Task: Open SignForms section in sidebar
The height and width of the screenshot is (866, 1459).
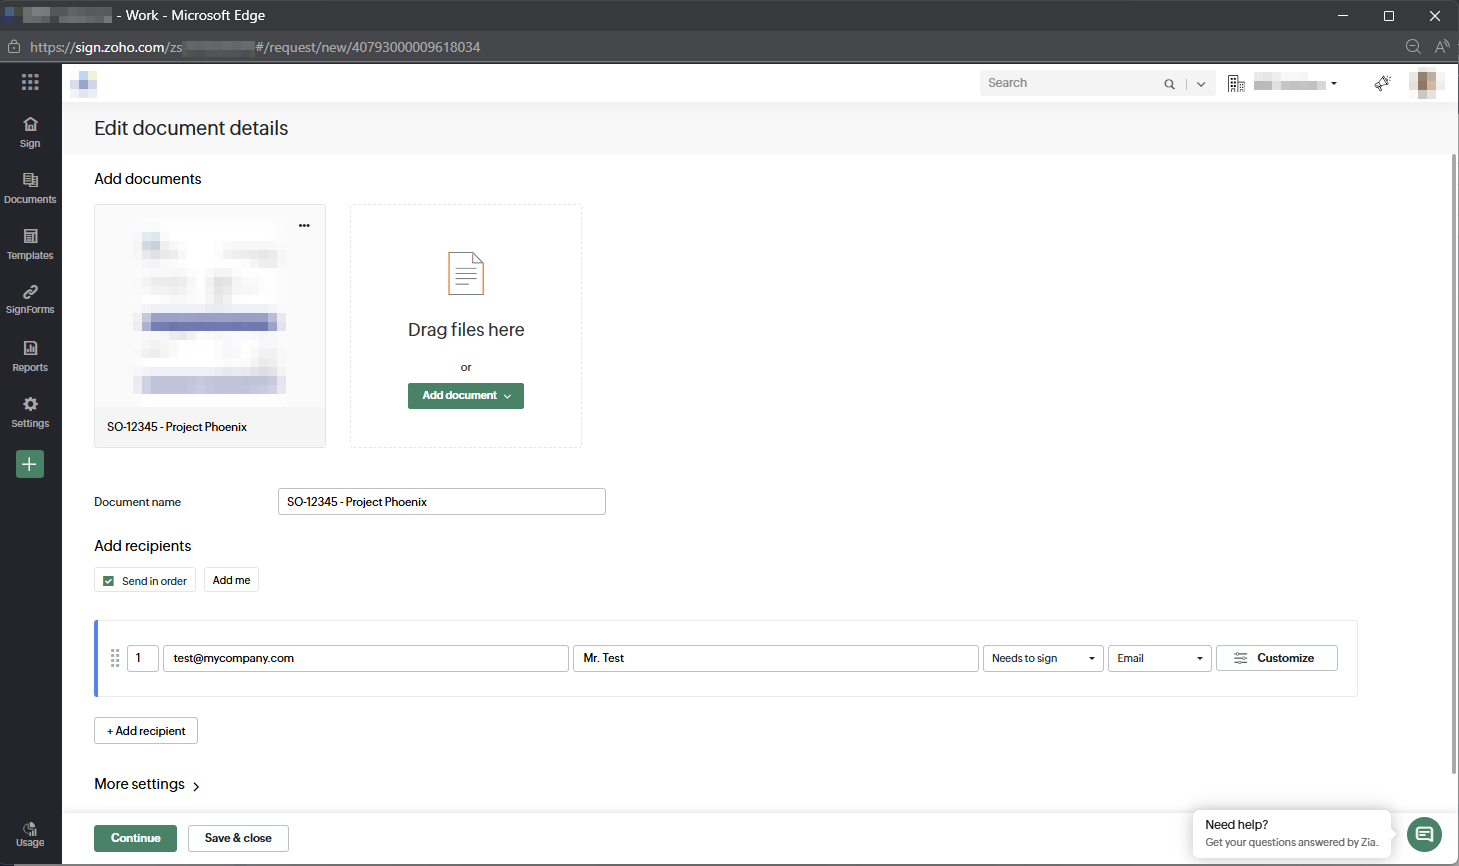Action: point(30,299)
